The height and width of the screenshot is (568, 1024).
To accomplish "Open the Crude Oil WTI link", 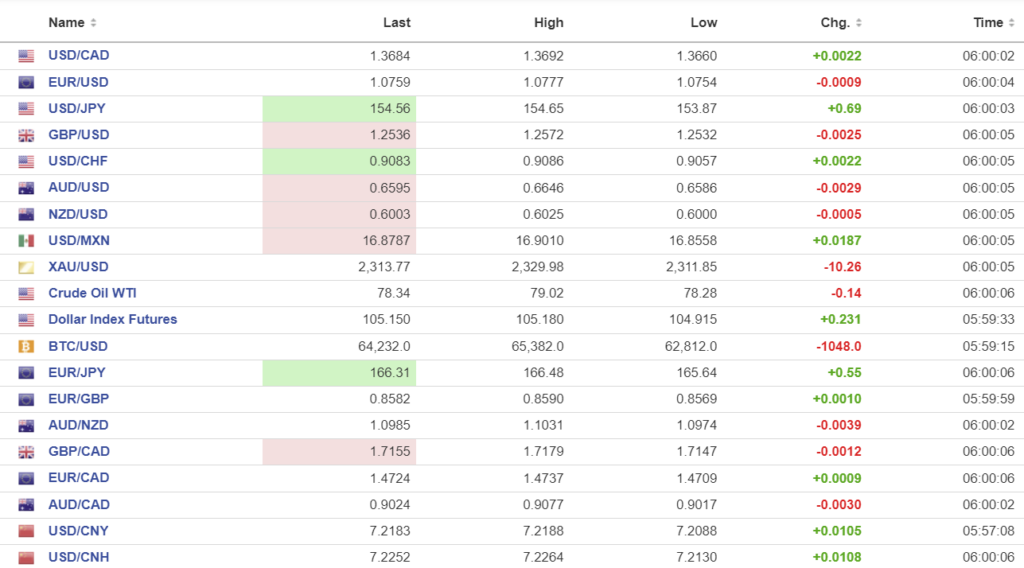I will point(93,293).
